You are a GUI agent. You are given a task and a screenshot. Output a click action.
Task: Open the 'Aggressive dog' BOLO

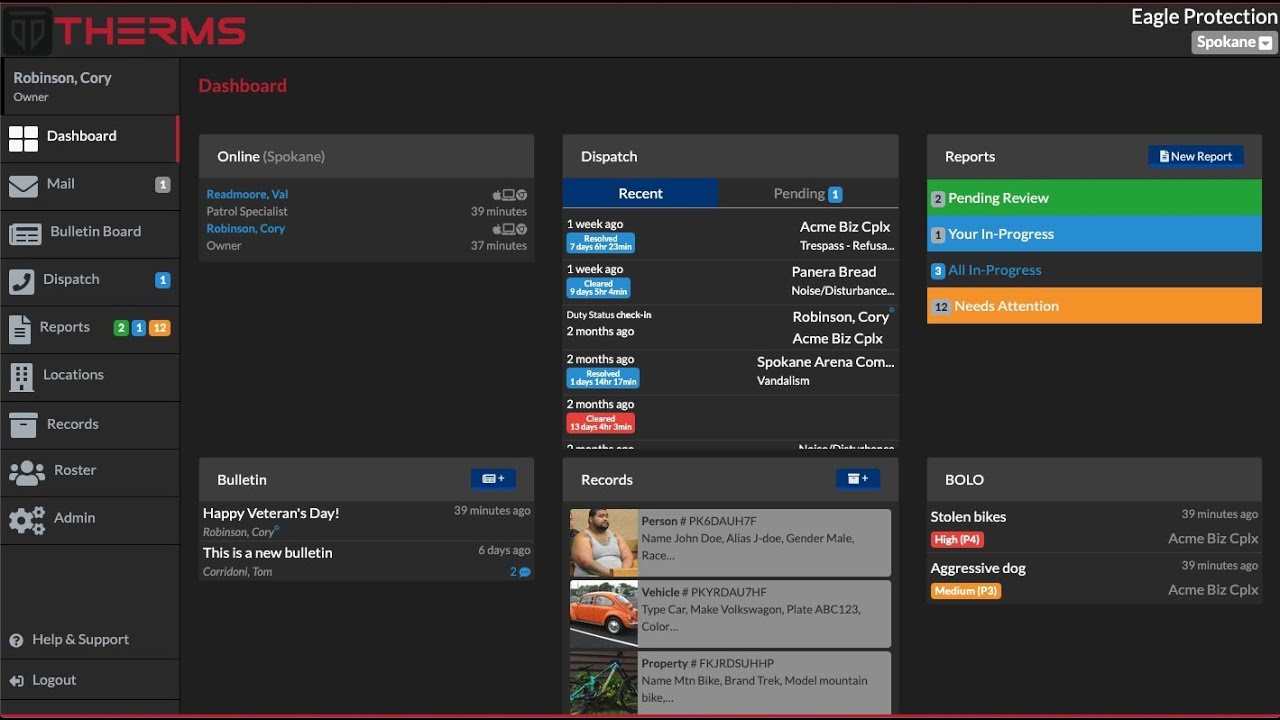tap(978, 568)
